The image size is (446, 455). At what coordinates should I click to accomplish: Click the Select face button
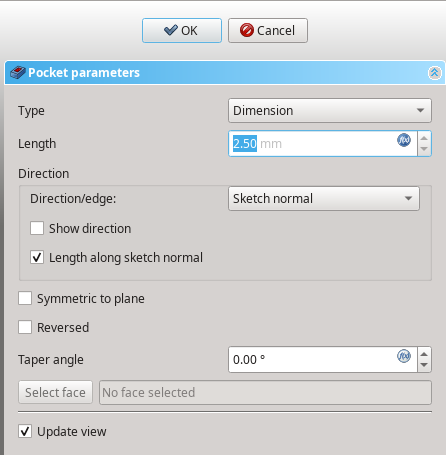coord(55,392)
